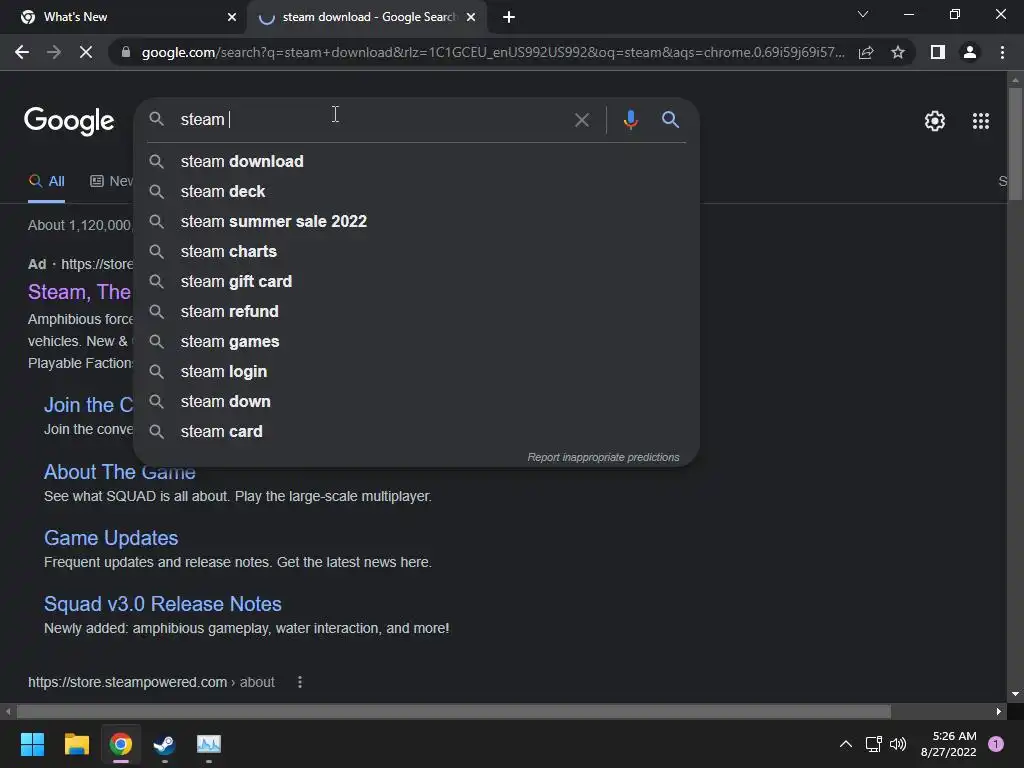Choose suggestion 'steam down'
Image resolution: width=1024 pixels, height=768 pixels.
pos(417,402)
